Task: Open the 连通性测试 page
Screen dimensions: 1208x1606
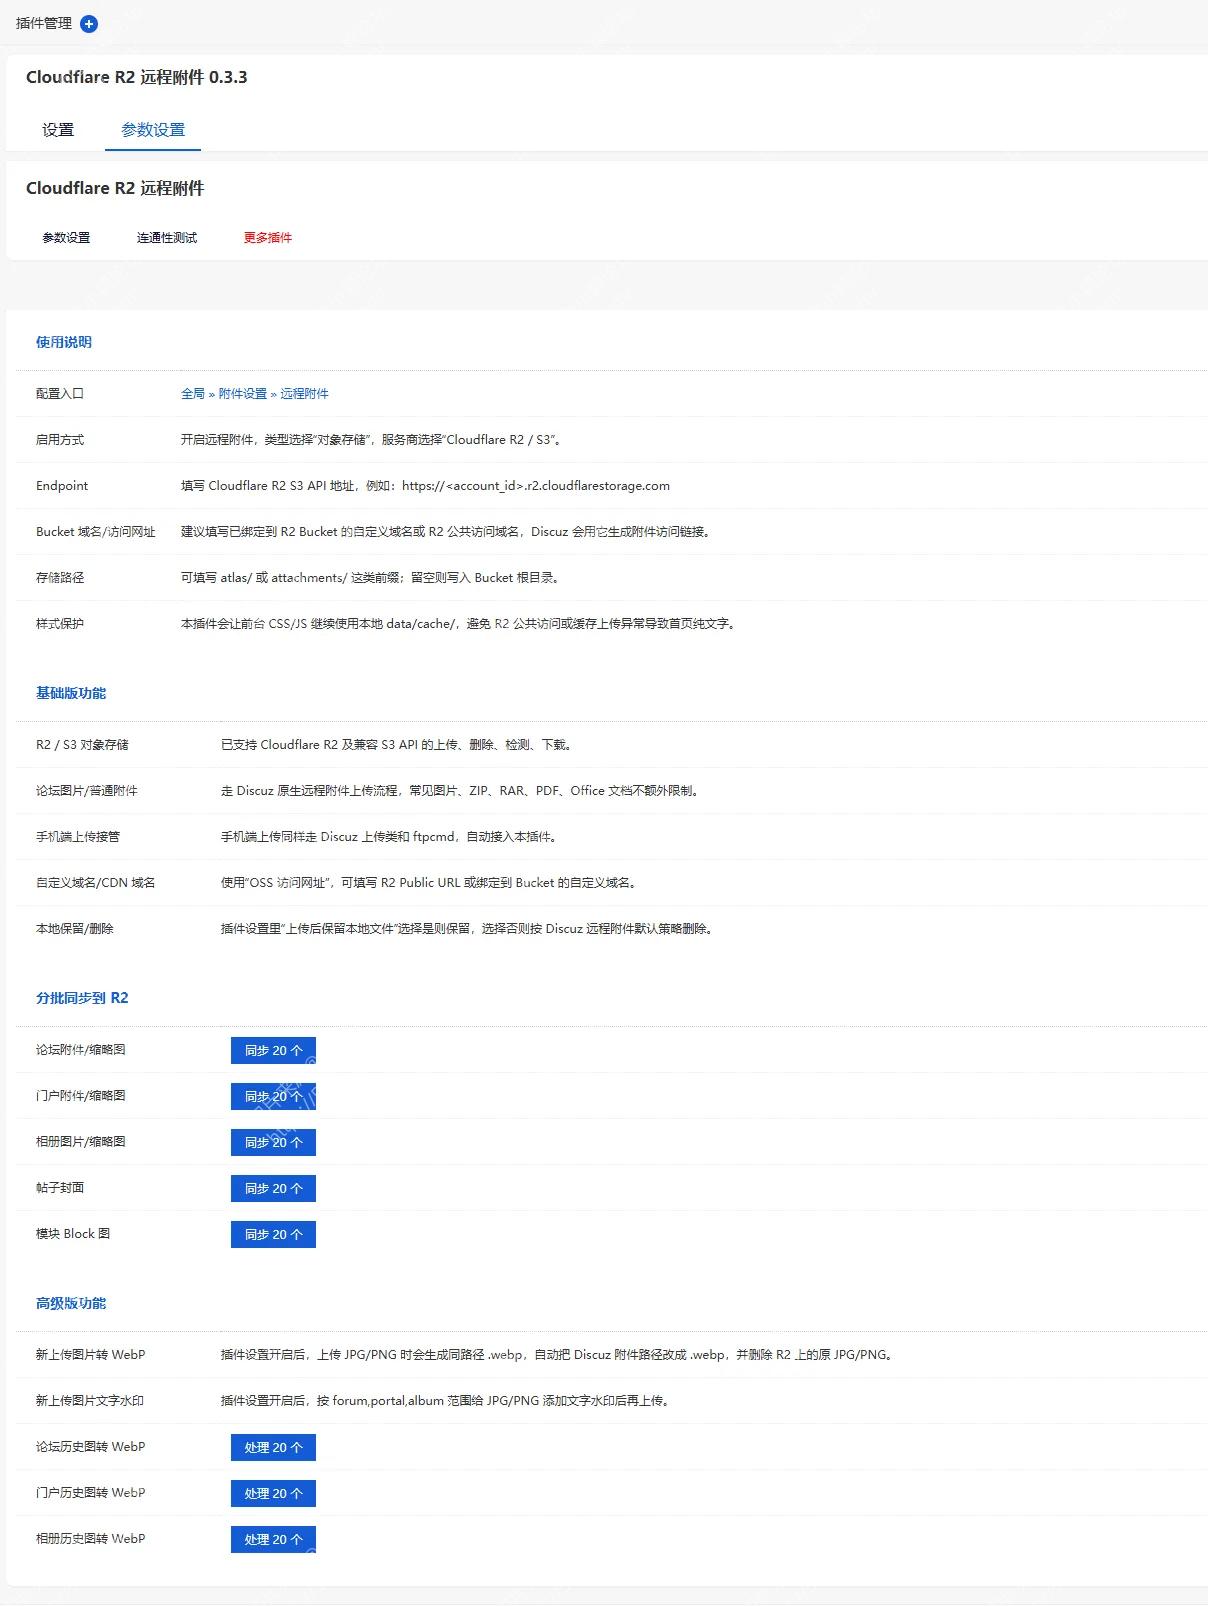Action: [167, 238]
